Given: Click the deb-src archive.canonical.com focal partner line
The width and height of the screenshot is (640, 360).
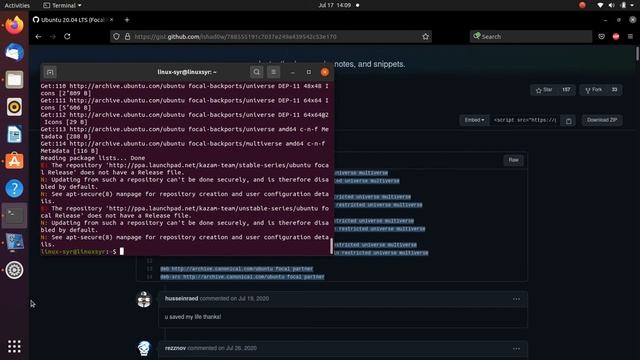Looking at the screenshot, I should pyautogui.click(x=242, y=277).
